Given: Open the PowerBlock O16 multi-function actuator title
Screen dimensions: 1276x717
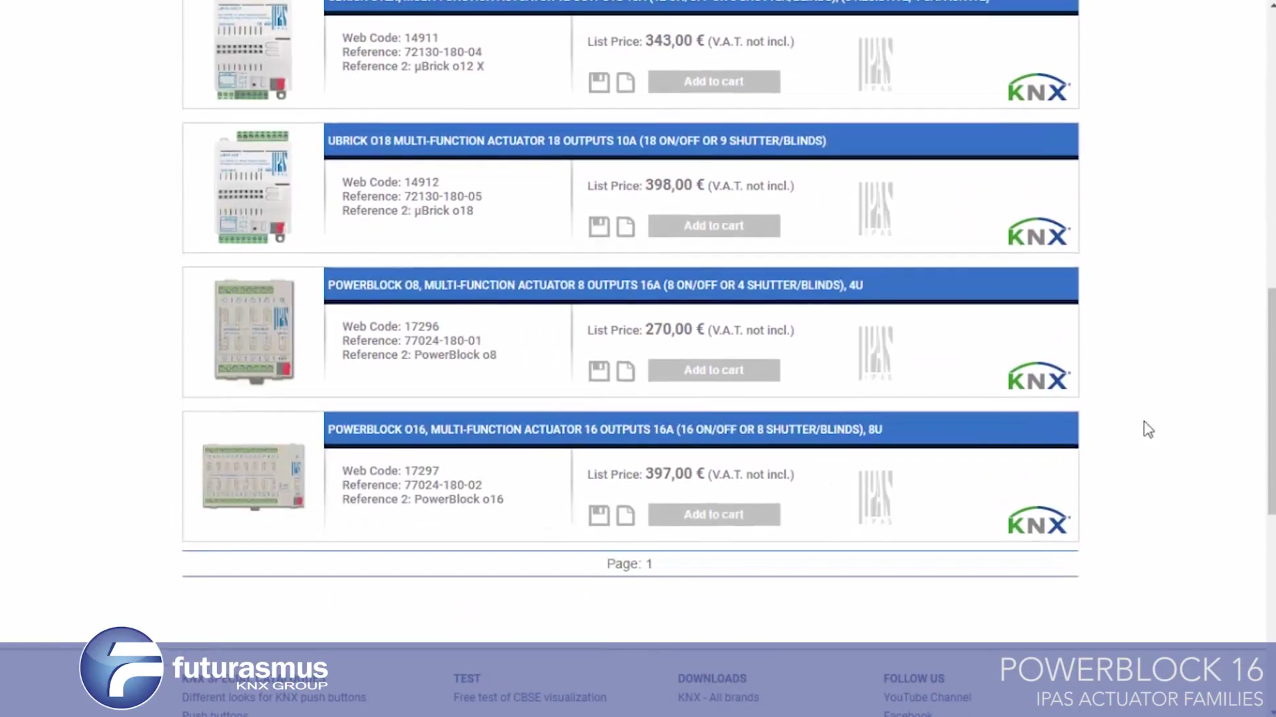Looking at the screenshot, I should point(604,429).
